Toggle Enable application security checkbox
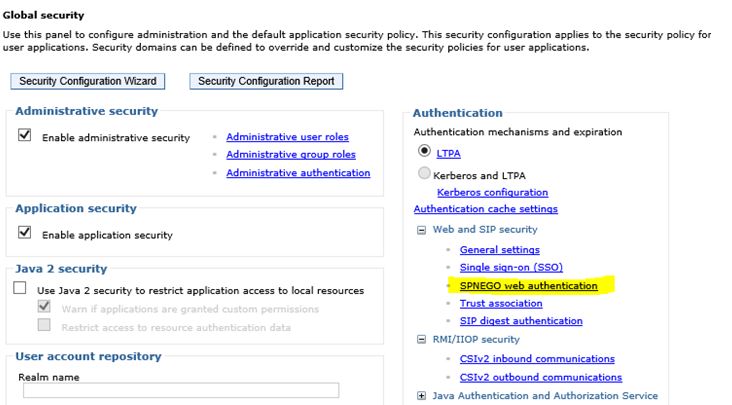Image resolution: width=732 pixels, height=405 pixels. pyautogui.click(x=24, y=232)
